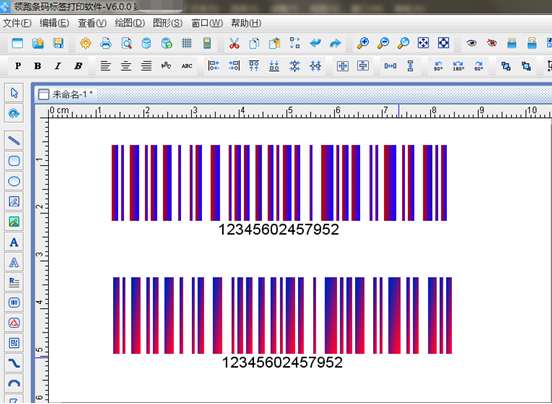Select the S-curve drawing tool
Image resolution: width=552 pixels, height=404 pixels.
pos(14,364)
